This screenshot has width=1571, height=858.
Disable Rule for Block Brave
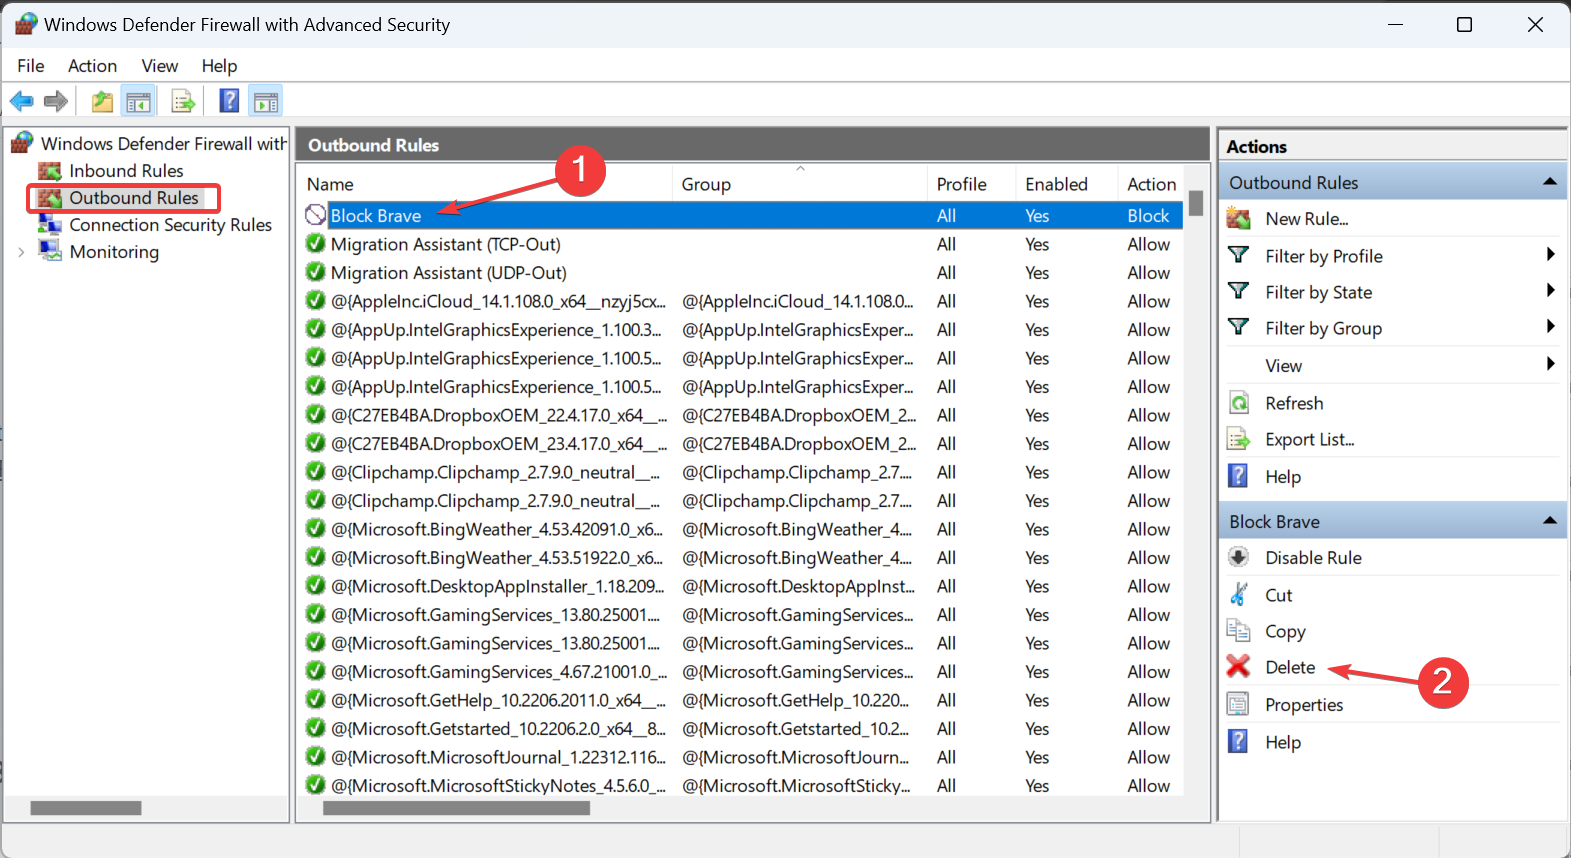pos(1313,558)
